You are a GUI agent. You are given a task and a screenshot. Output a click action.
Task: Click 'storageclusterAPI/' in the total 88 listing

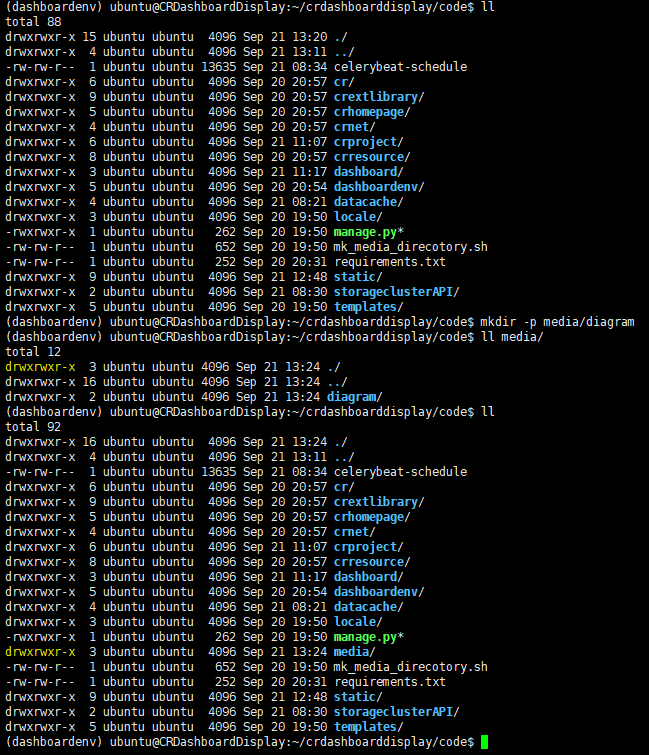click(396, 291)
